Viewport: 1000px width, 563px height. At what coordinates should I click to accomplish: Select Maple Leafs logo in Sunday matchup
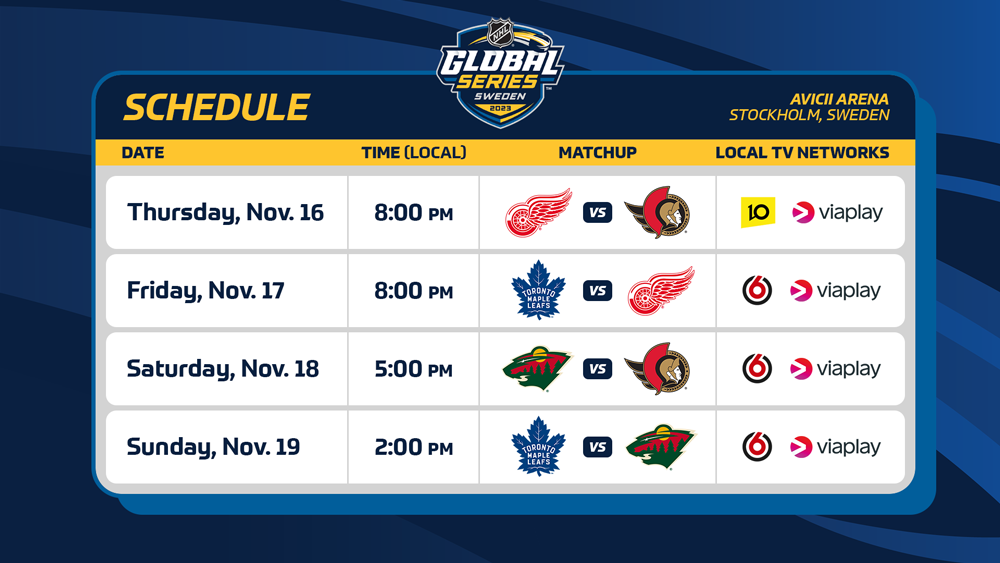[x=538, y=446]
